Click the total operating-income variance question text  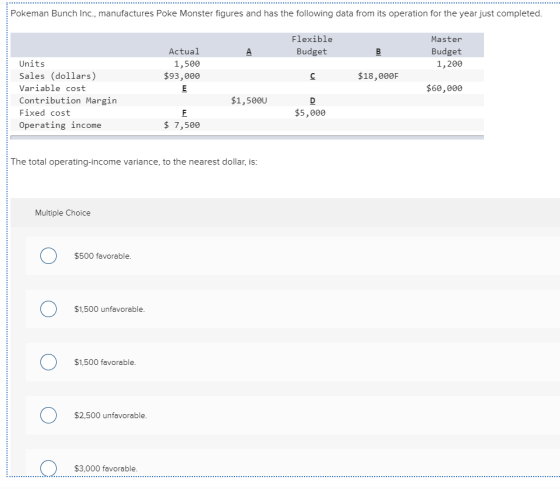tap(134, 162)
